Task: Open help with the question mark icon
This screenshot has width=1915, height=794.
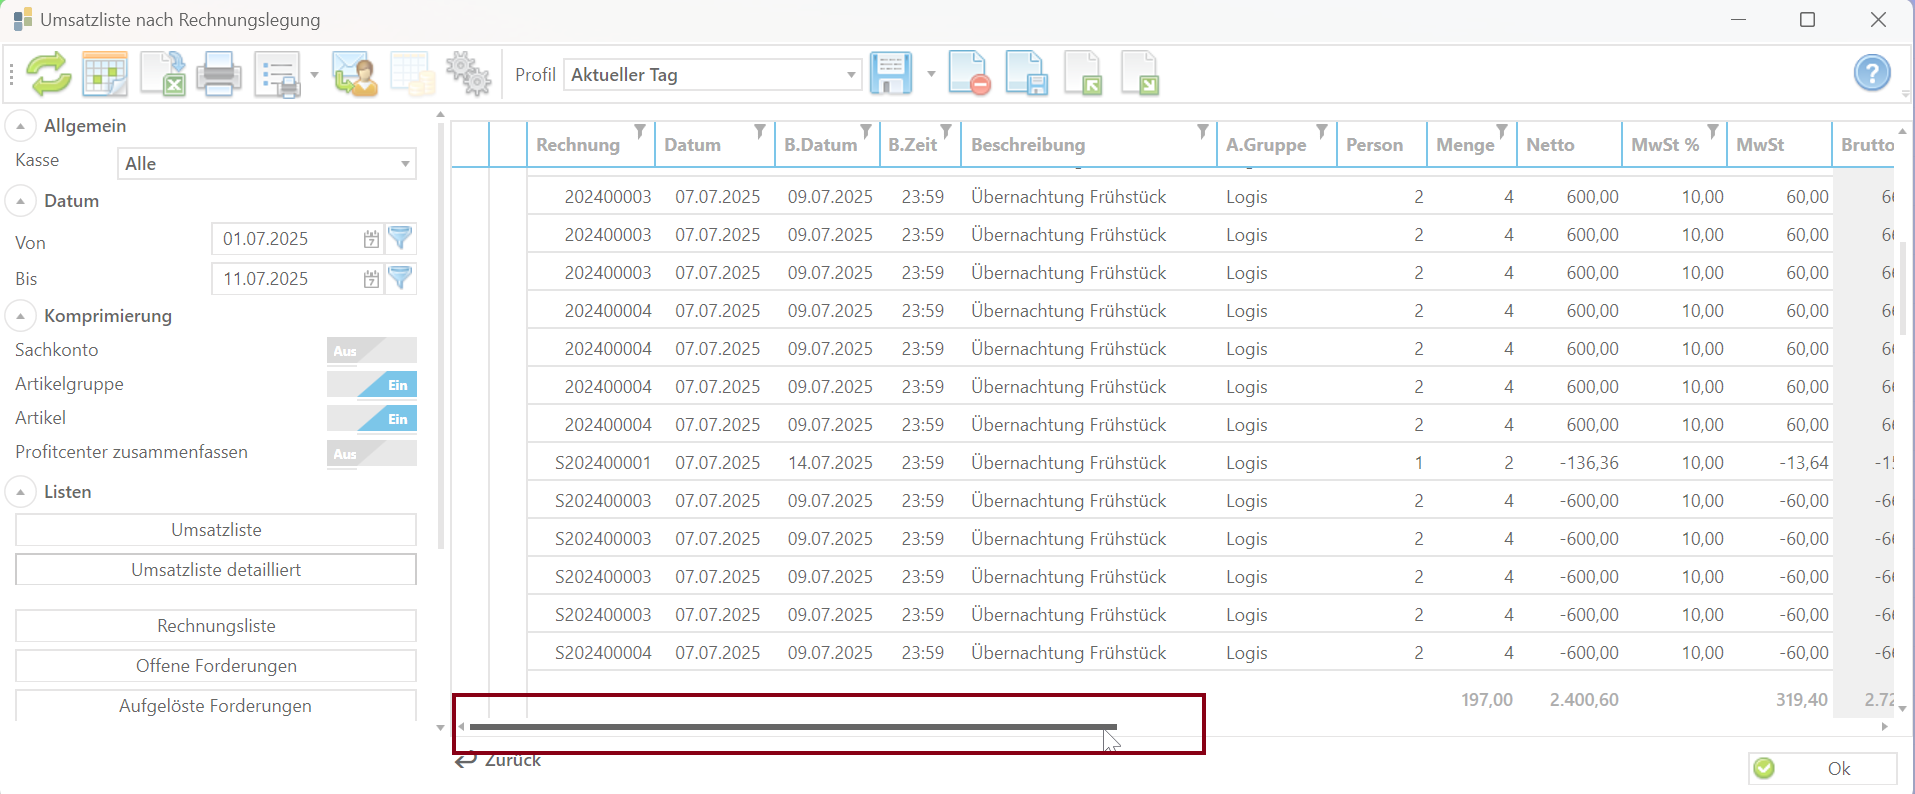Action: tap(1872, 73)
